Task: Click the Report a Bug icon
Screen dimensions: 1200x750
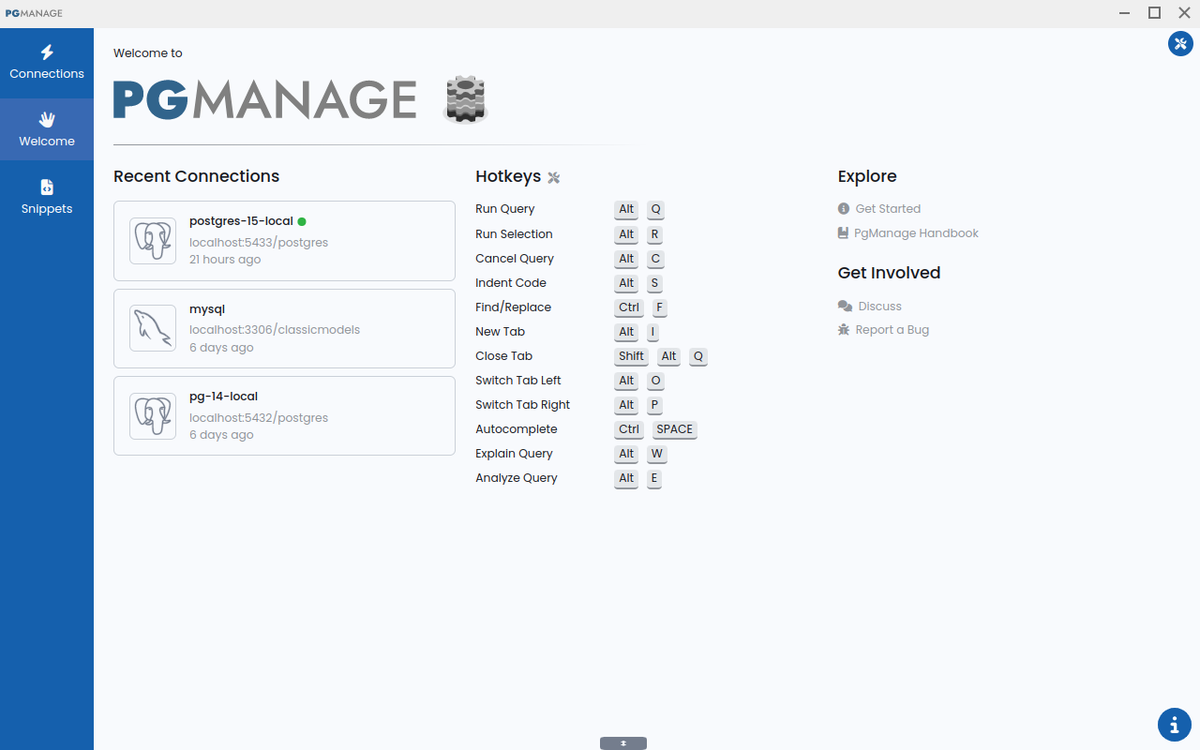Action: [x=844, y=330]
